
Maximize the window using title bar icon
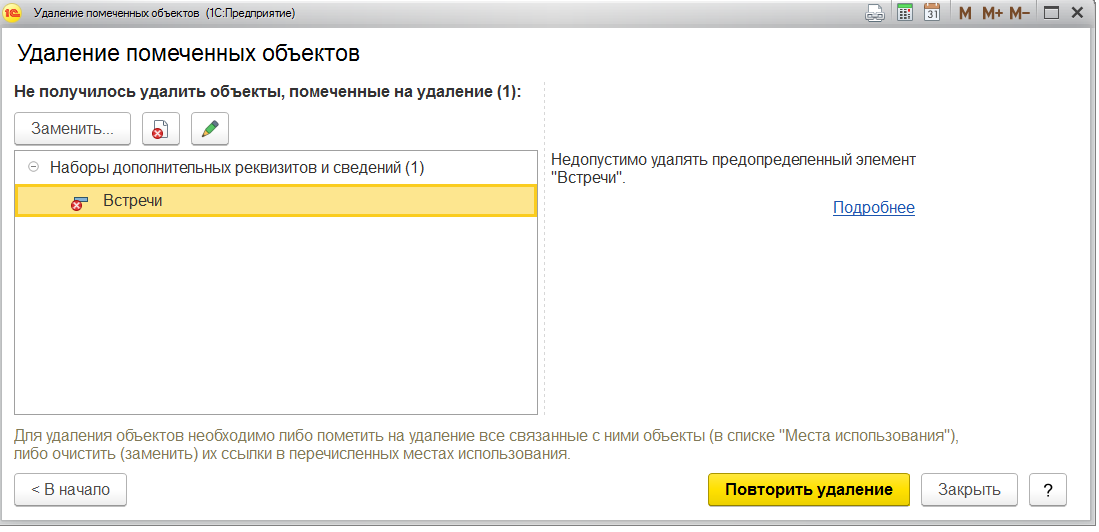[x=1051, y=13]
